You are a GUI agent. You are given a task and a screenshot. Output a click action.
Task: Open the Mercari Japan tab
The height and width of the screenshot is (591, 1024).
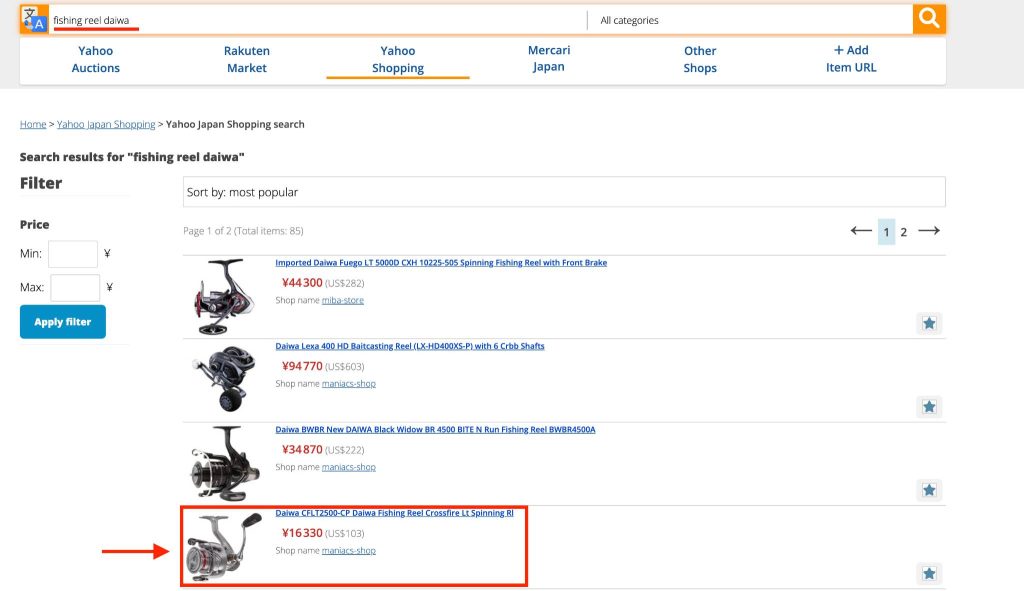pyautogui.click(x=549, y=58)
